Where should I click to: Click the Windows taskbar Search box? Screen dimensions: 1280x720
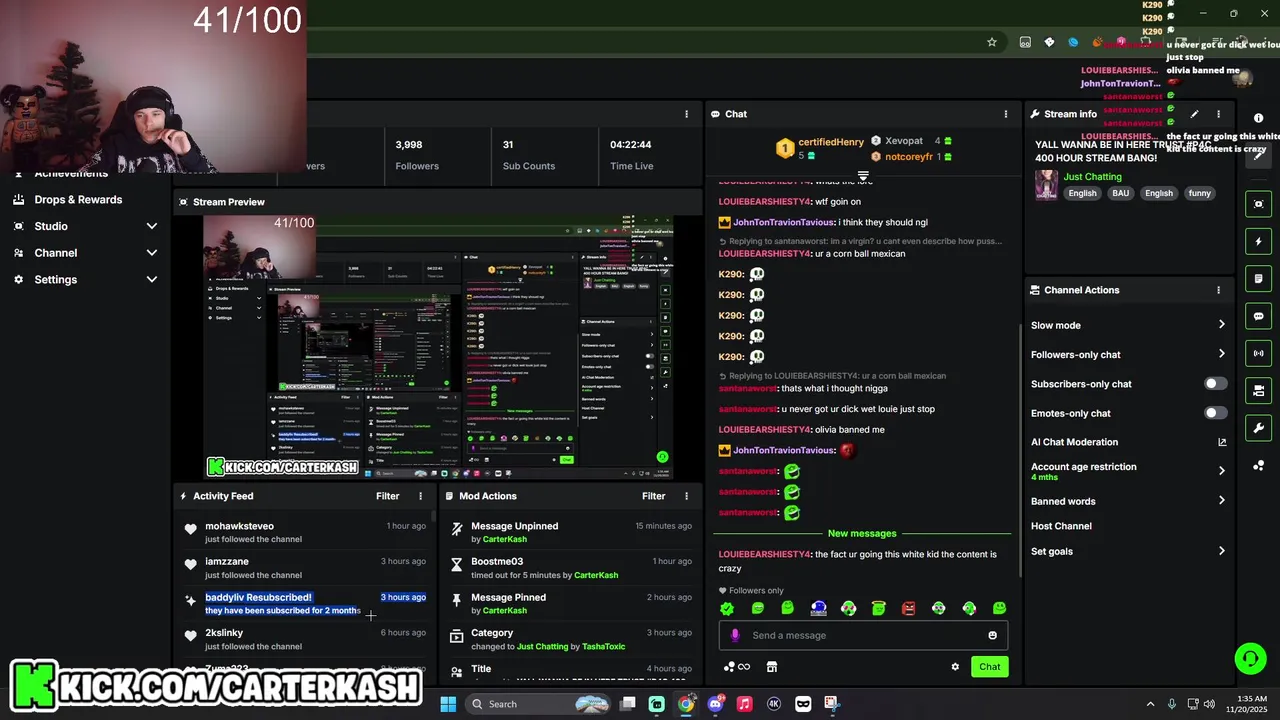pos(537,704)
